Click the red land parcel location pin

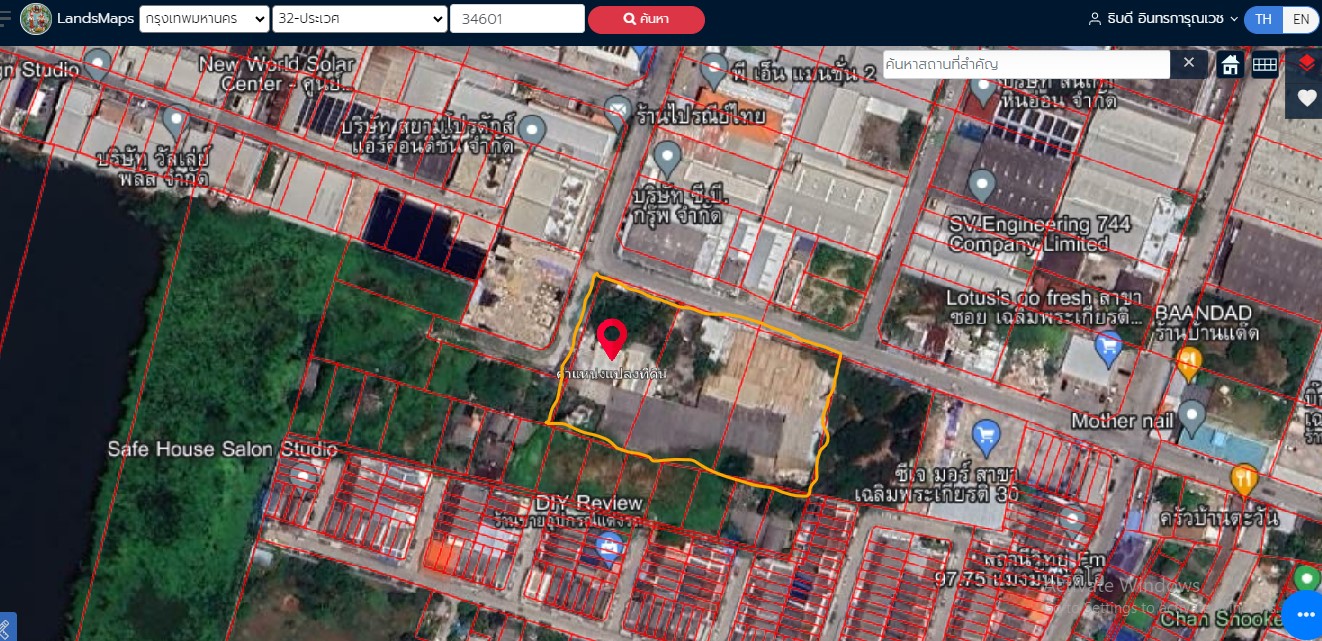[611, 340]
